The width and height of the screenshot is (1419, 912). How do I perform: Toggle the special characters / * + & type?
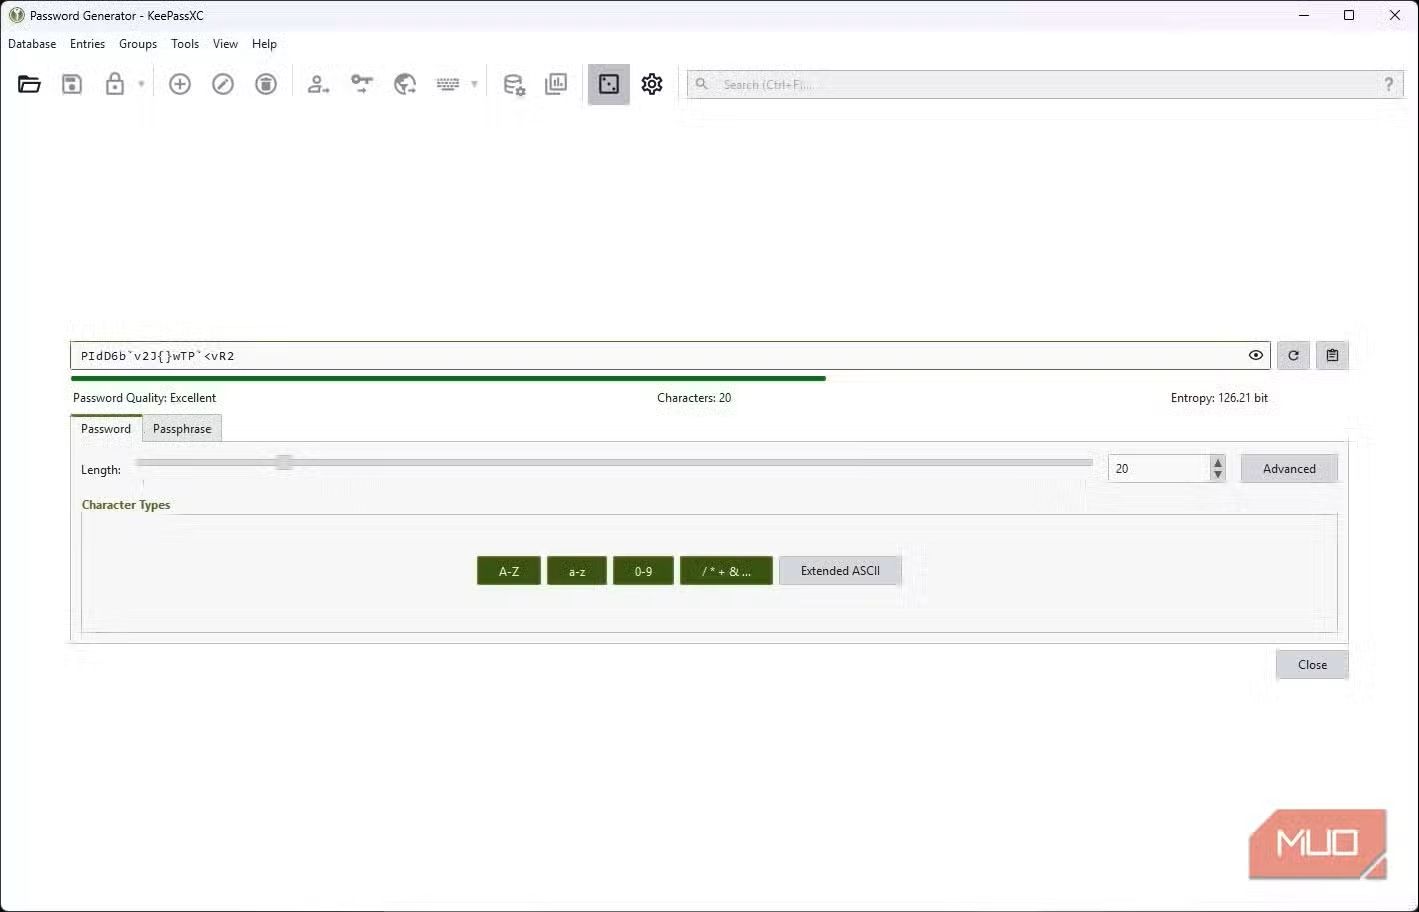[x=726, y=571]
